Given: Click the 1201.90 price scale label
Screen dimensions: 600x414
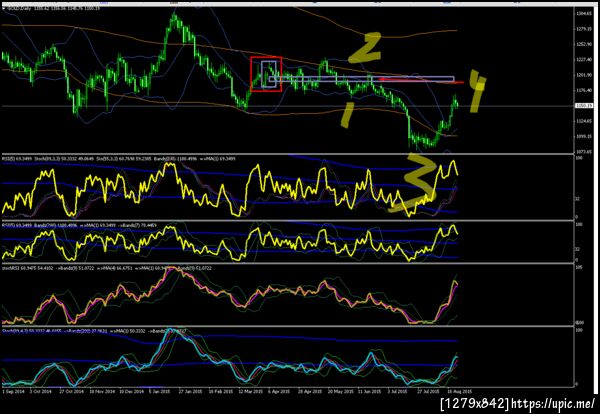Looking at the screenshot, I should coord(583,75).
